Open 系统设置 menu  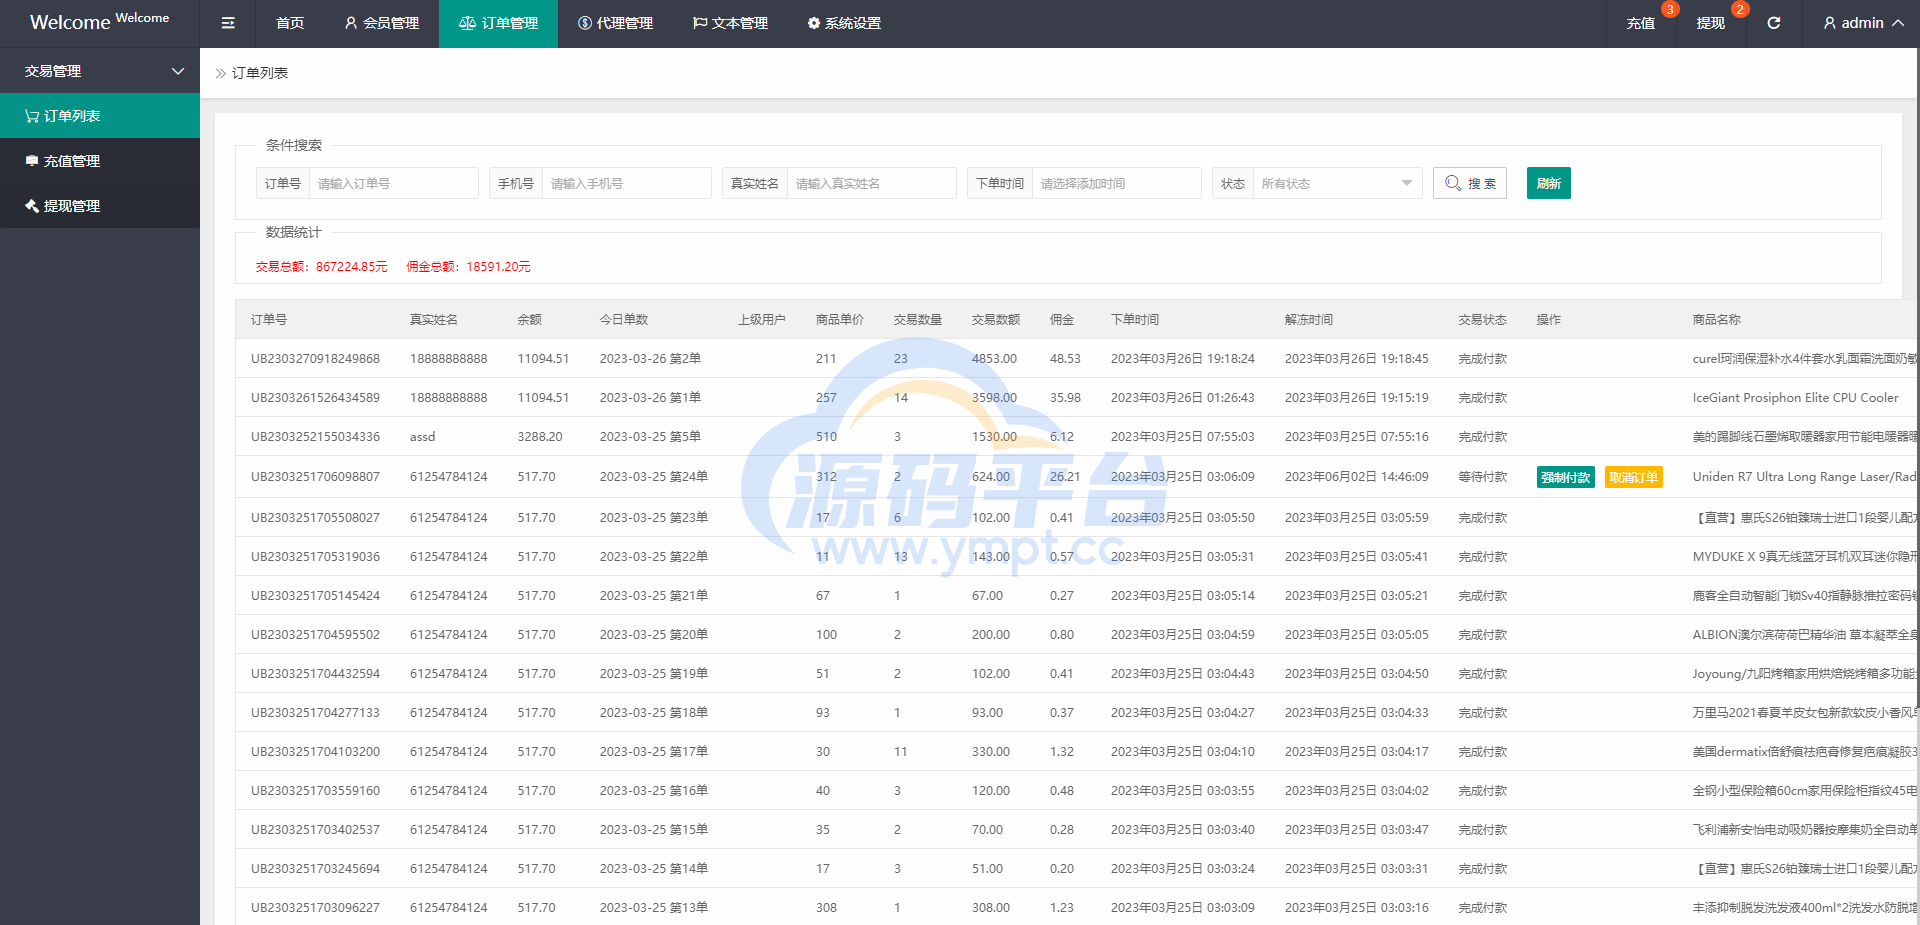[844, 23]
